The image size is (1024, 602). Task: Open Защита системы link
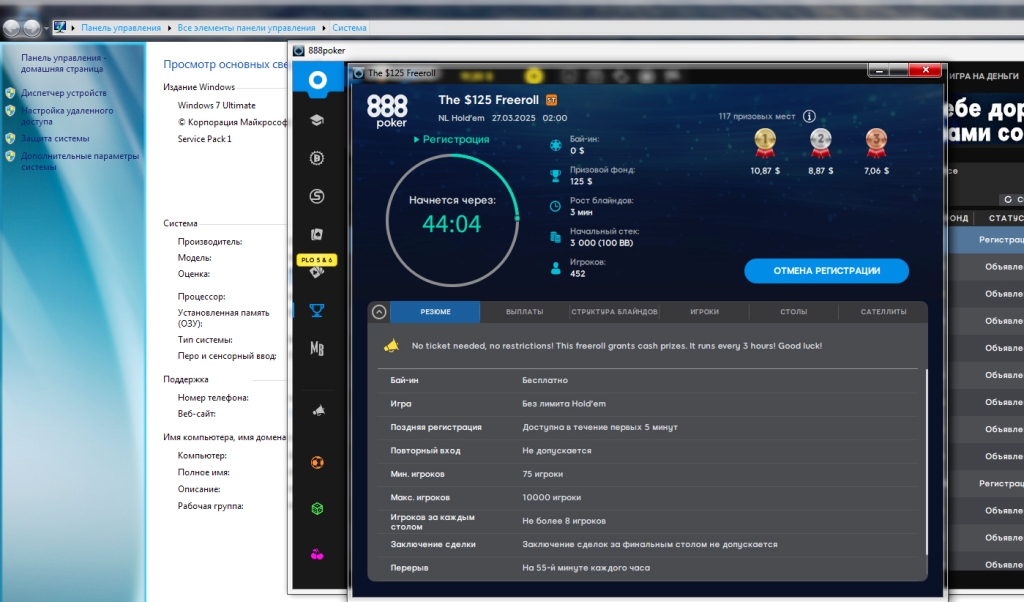[55, 138]
